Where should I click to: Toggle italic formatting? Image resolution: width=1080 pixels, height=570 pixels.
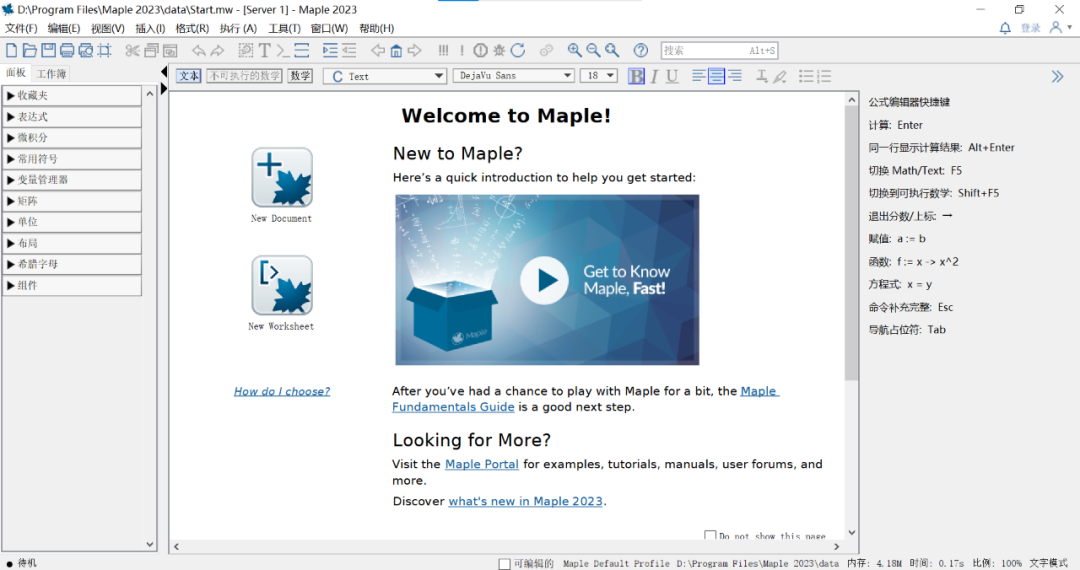point(654,76)
